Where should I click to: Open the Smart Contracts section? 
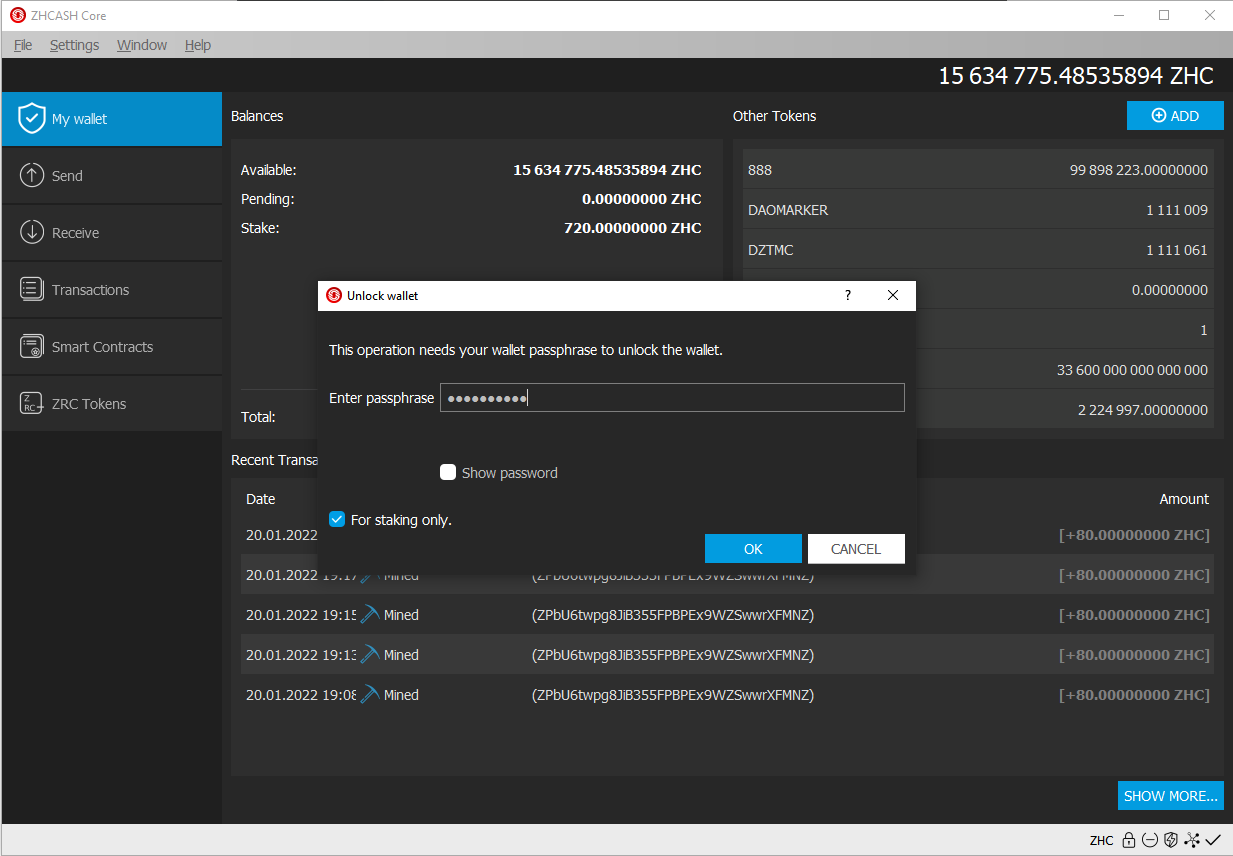point(111,347)
